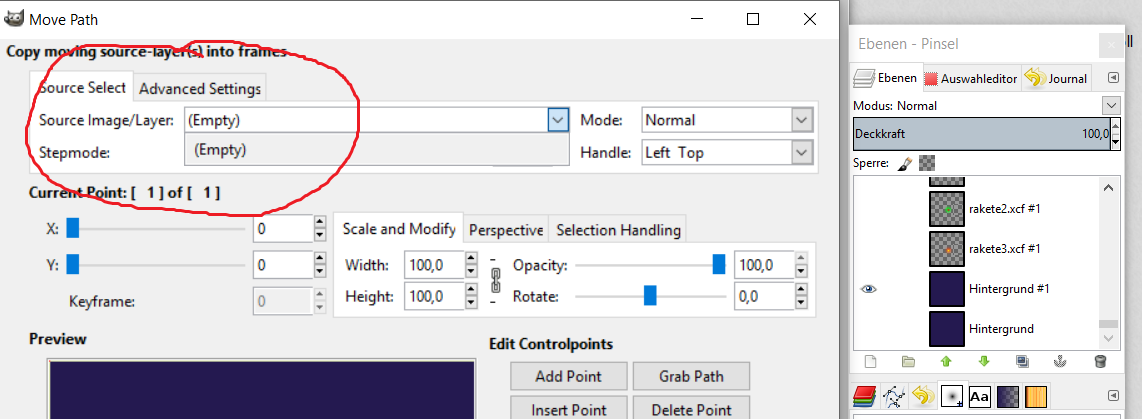Open the Patterns tab icon in lower dock
This screenshot has width=1142, height=419.
(x=1037, y=396)
